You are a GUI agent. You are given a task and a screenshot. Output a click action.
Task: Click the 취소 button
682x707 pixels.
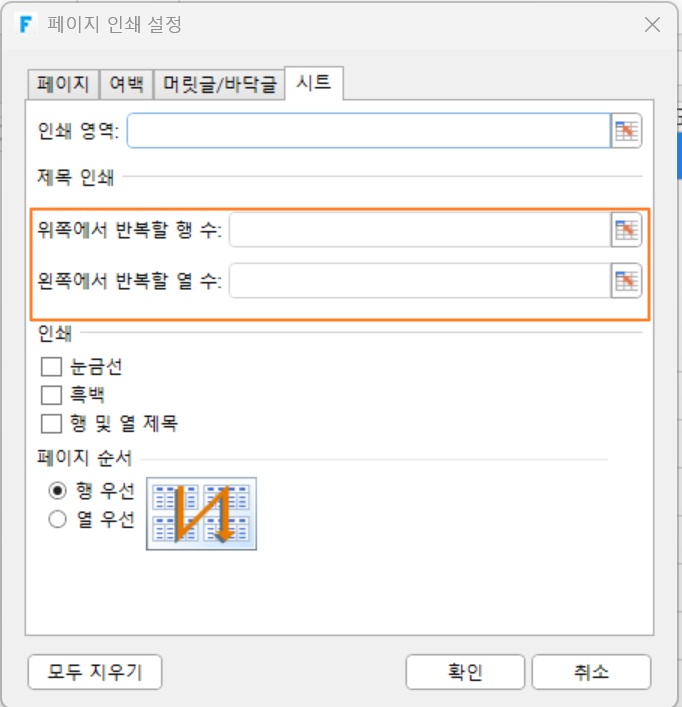(591, 672)
